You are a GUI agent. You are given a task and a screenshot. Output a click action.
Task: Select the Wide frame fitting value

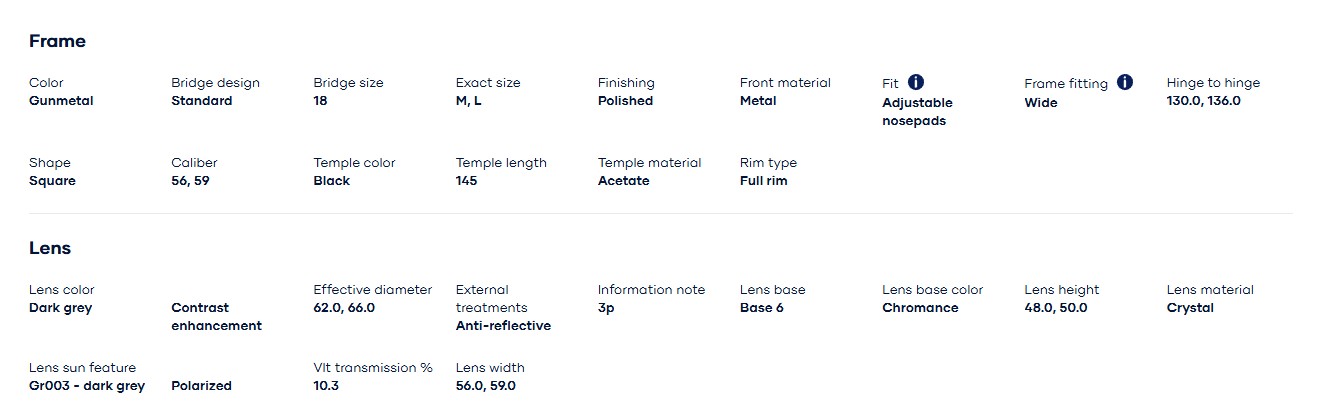pos(1041,103)
